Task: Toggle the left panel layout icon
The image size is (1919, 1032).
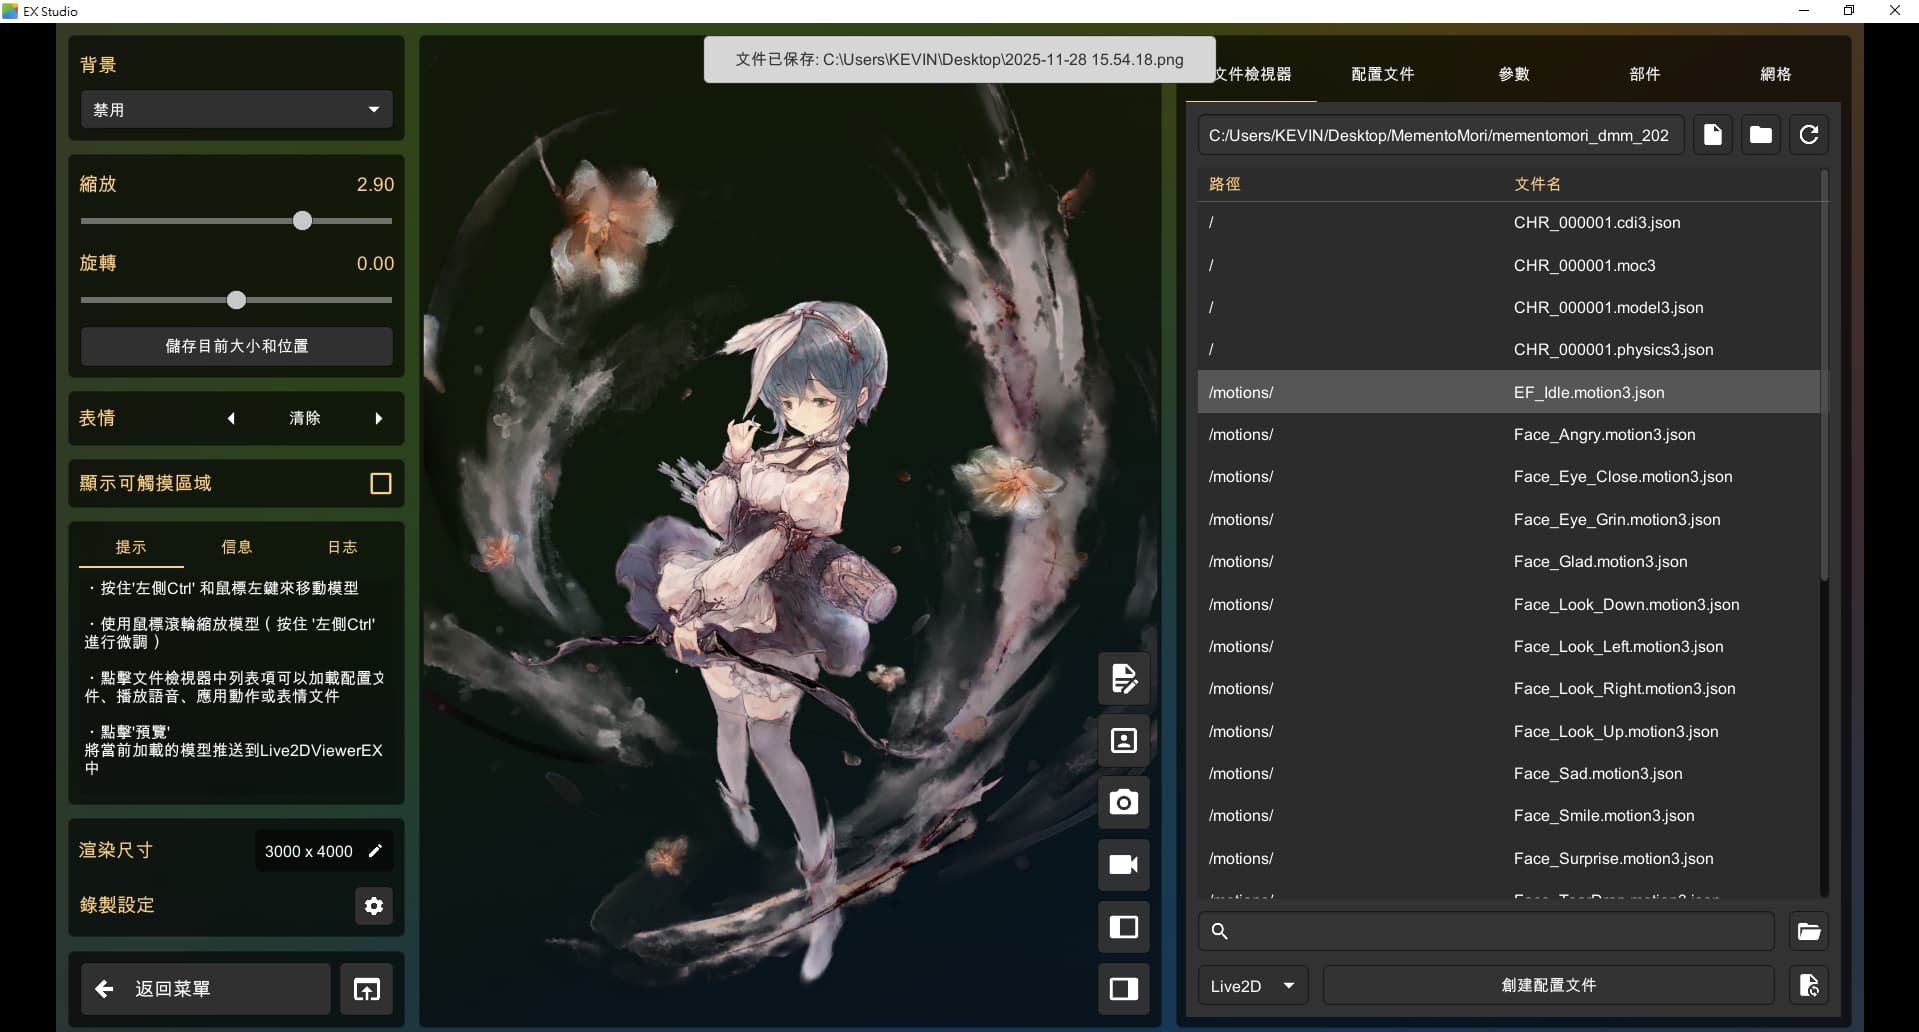Action: (1123, 927)
